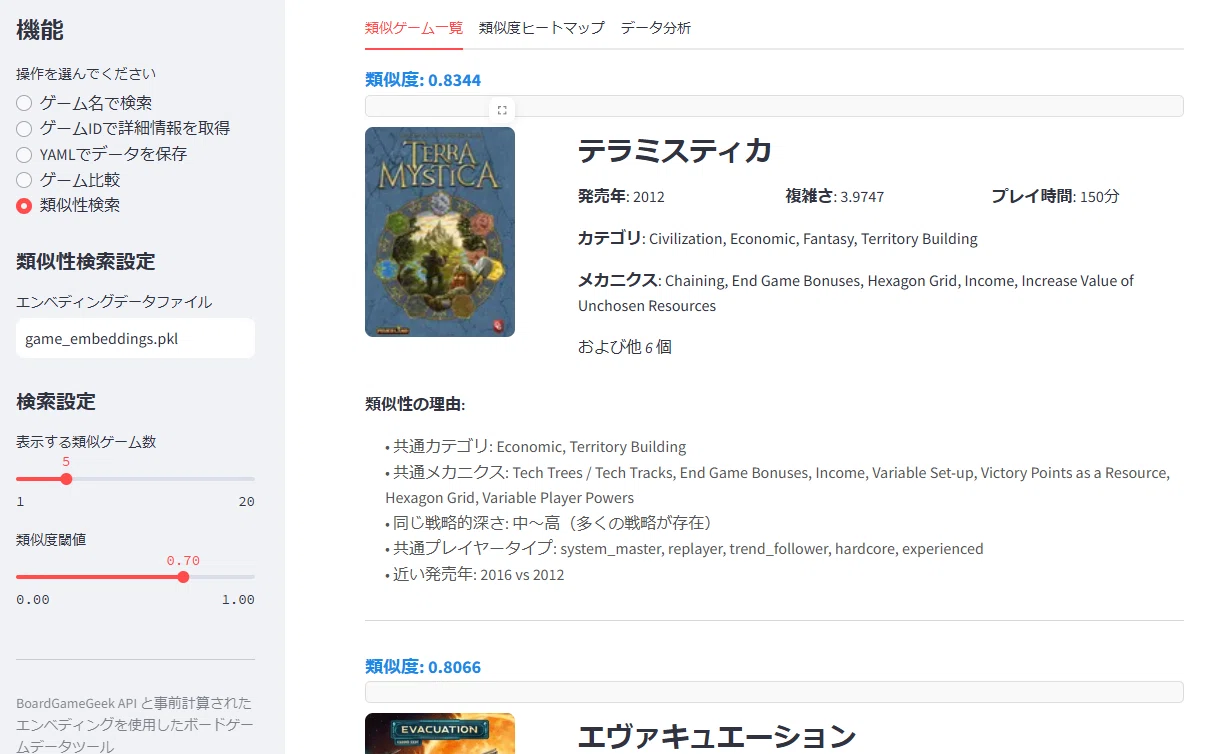The height and width of the screenshot is (754, 1231).
Task: Click the 共通カテゴリ: Economic, Territory Building line
Action: pos(536,447)
